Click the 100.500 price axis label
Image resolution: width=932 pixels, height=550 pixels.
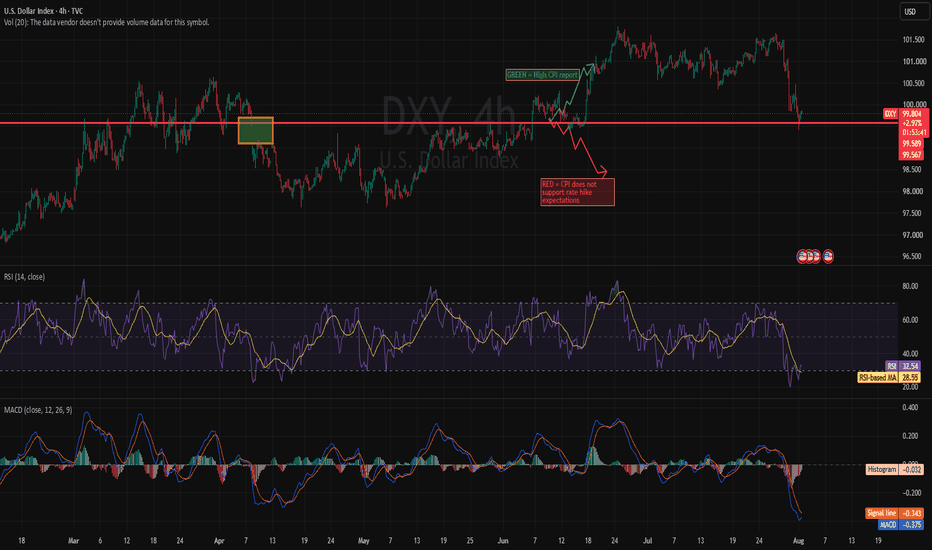tap(914, 83)
